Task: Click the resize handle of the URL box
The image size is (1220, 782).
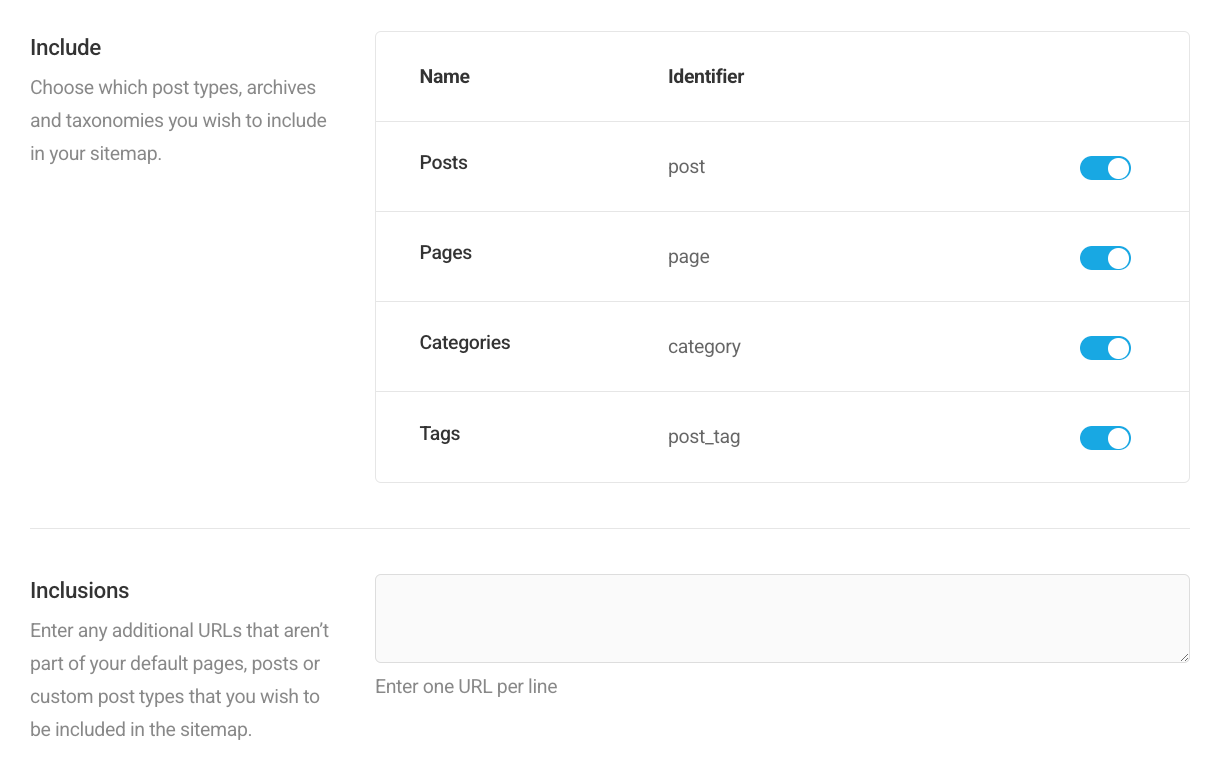Action: [1186, 658]
